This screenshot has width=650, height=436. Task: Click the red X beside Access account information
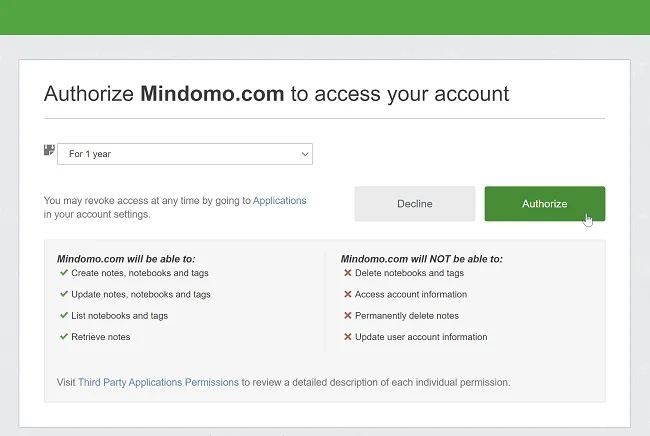point(348,294)
